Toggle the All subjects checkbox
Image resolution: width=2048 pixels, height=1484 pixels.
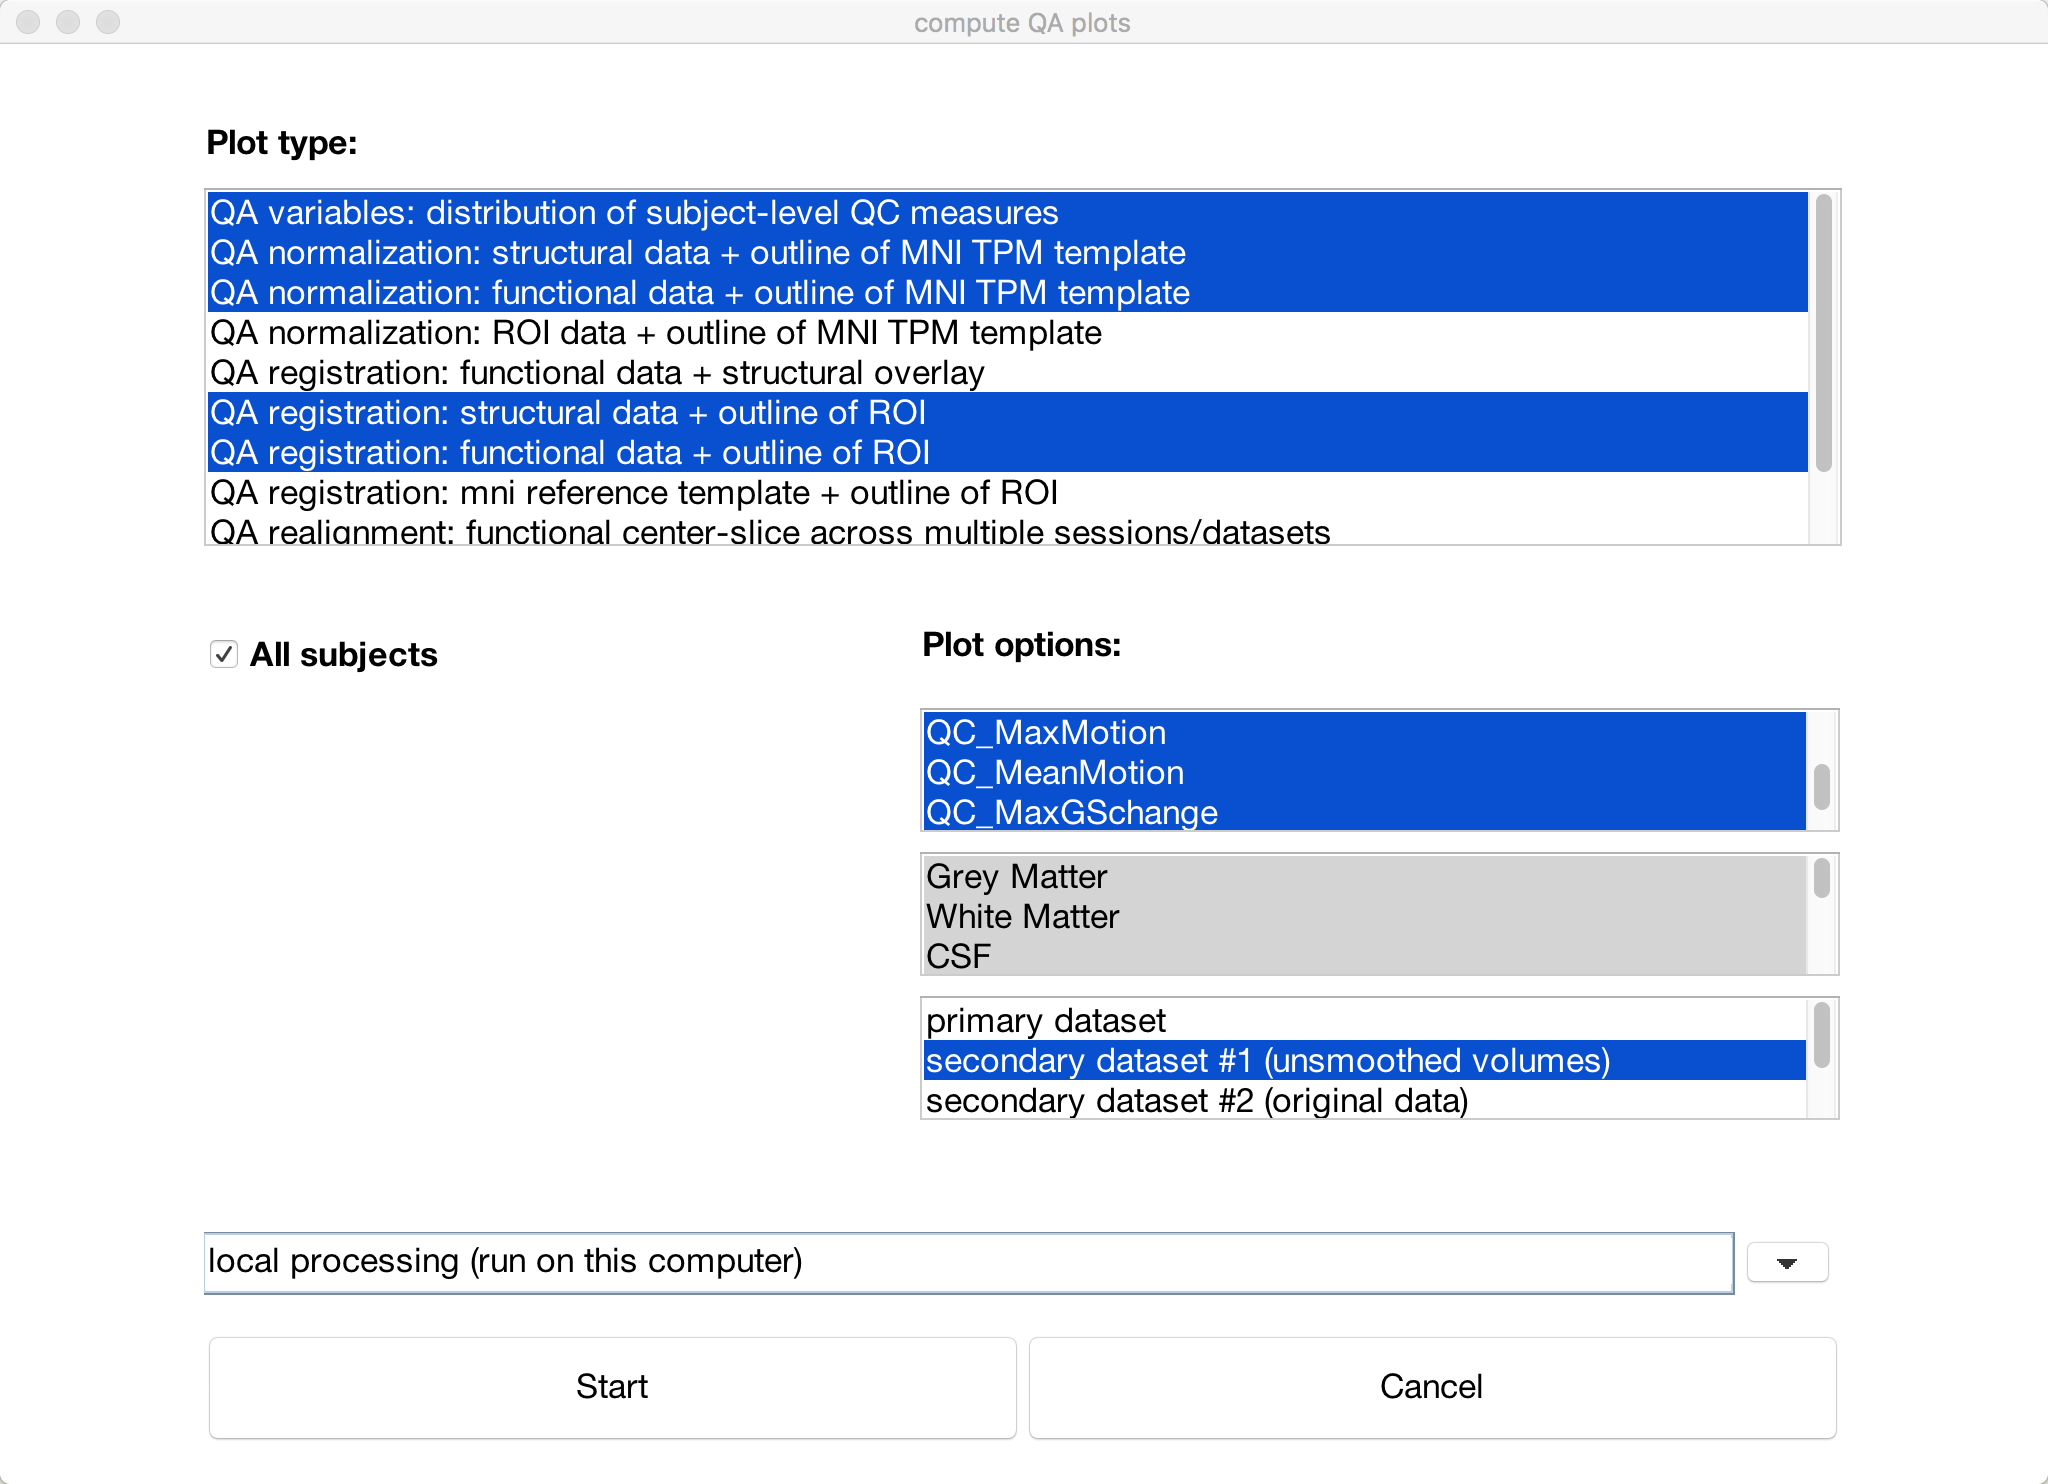224,654
